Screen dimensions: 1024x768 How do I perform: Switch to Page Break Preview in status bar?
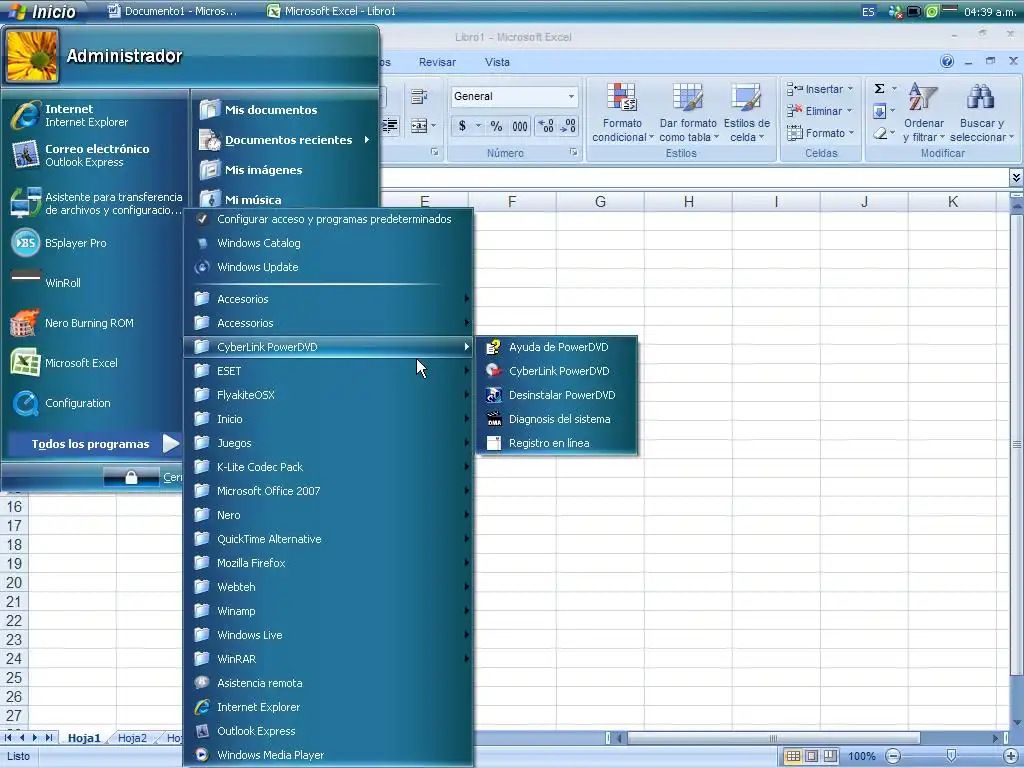(x=829, y=756)
